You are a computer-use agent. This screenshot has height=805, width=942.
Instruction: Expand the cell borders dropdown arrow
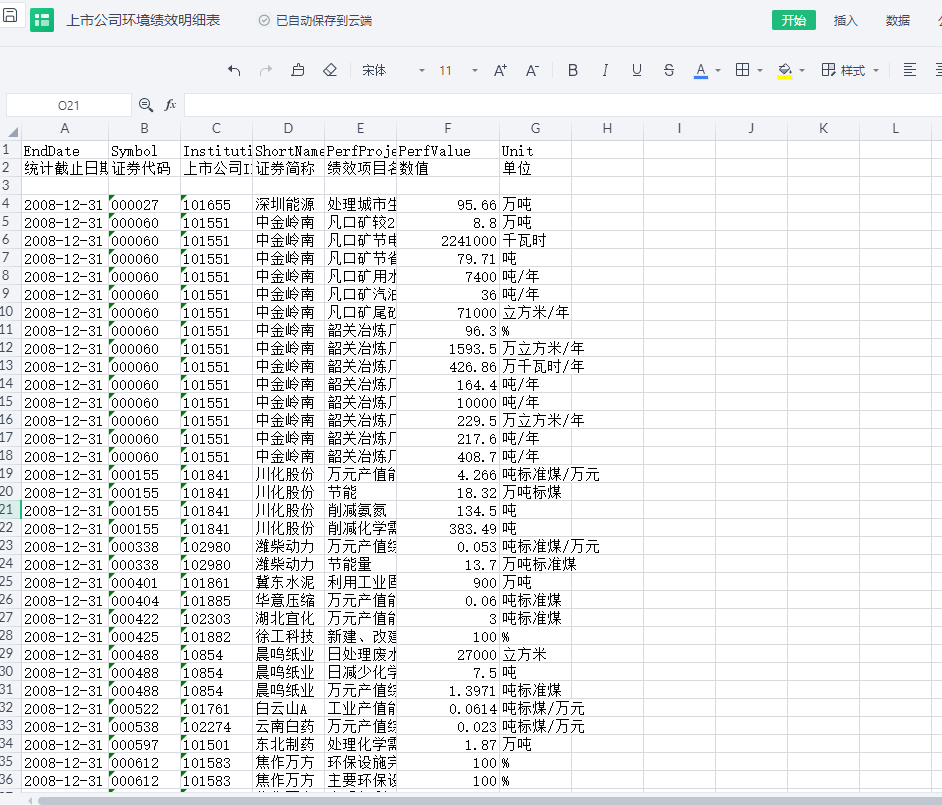point(761,70)
